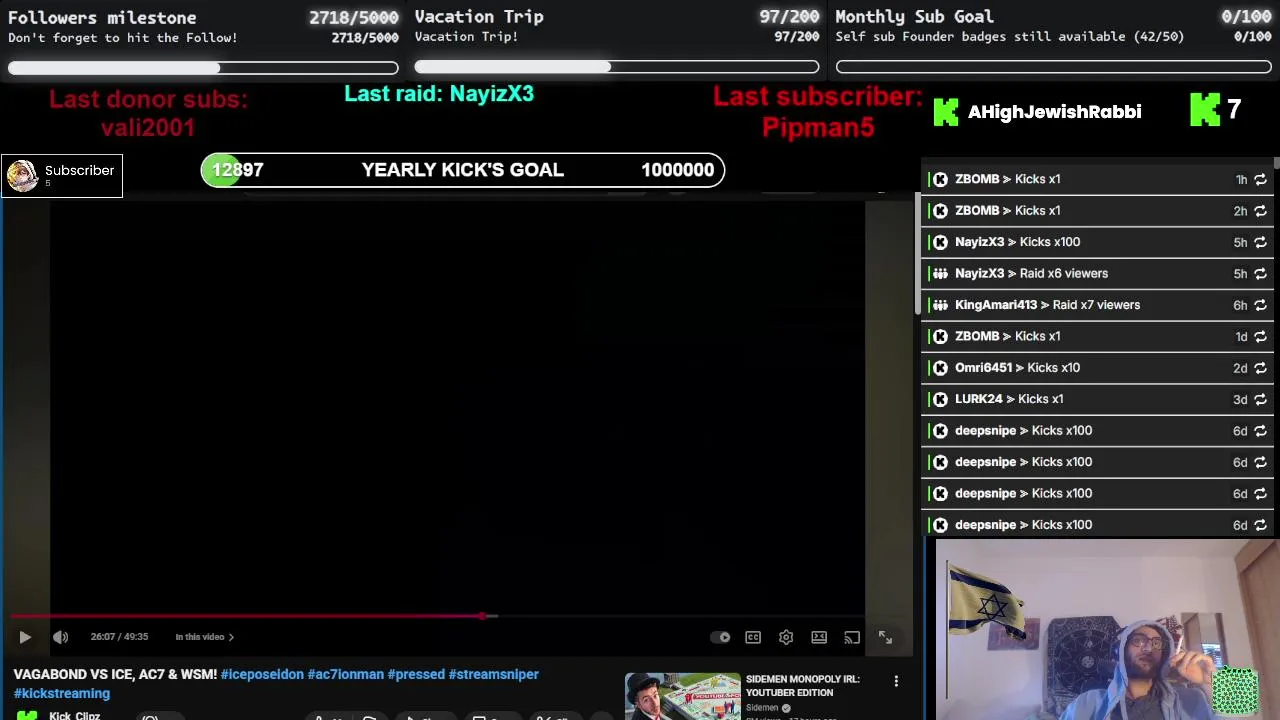Click 'Last raid: NayizX3' text

click(439, 93)
